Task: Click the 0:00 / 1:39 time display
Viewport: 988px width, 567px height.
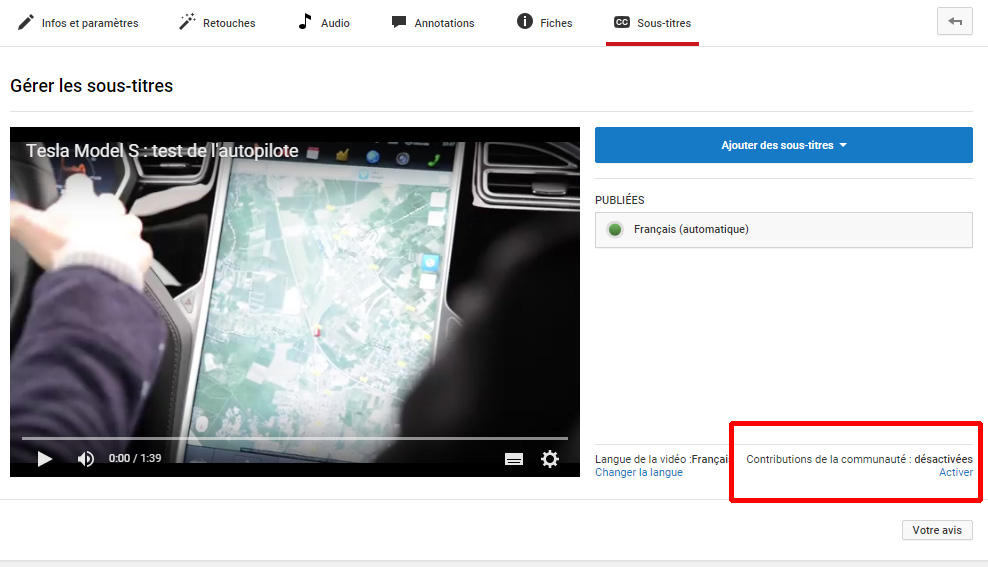Action: pos(135,458)
